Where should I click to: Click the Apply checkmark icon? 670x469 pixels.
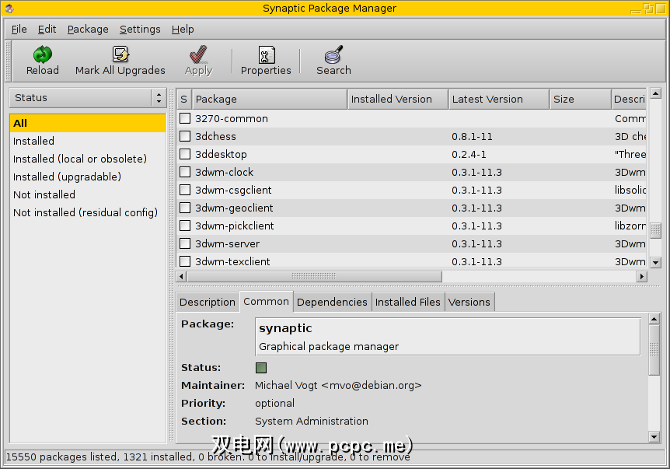click(198, 55)
